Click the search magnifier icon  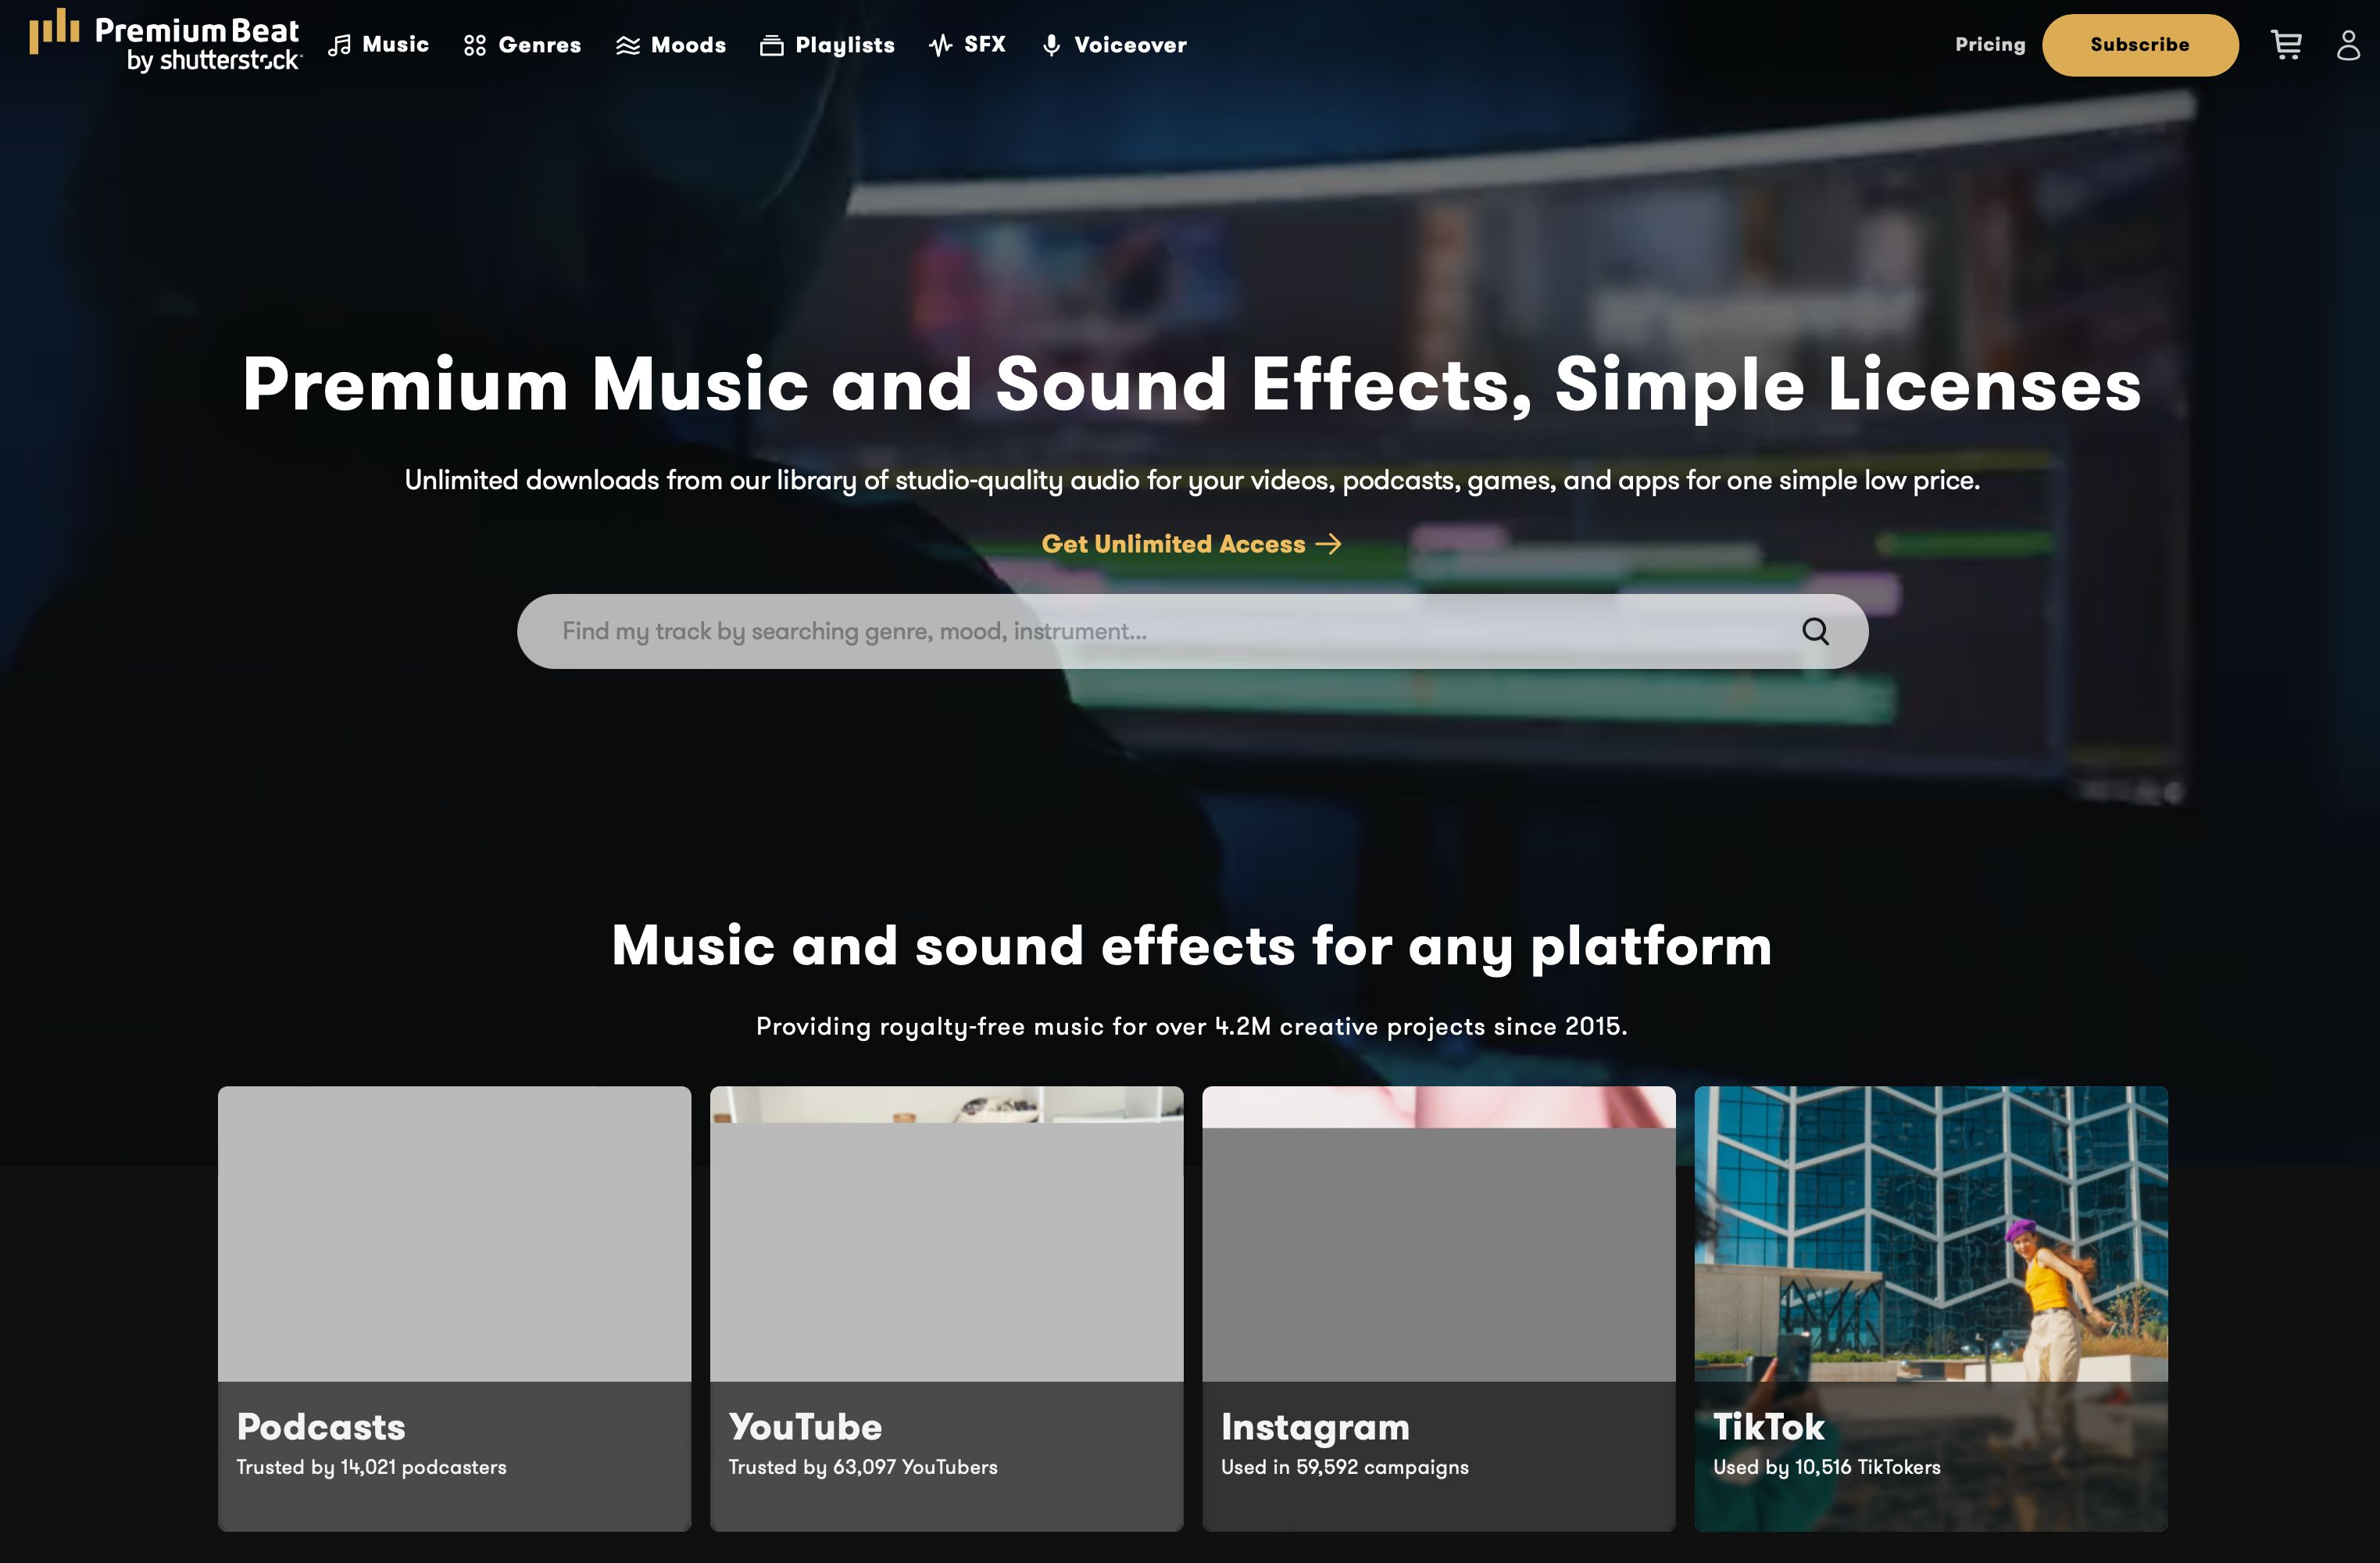pos(1815,631)
